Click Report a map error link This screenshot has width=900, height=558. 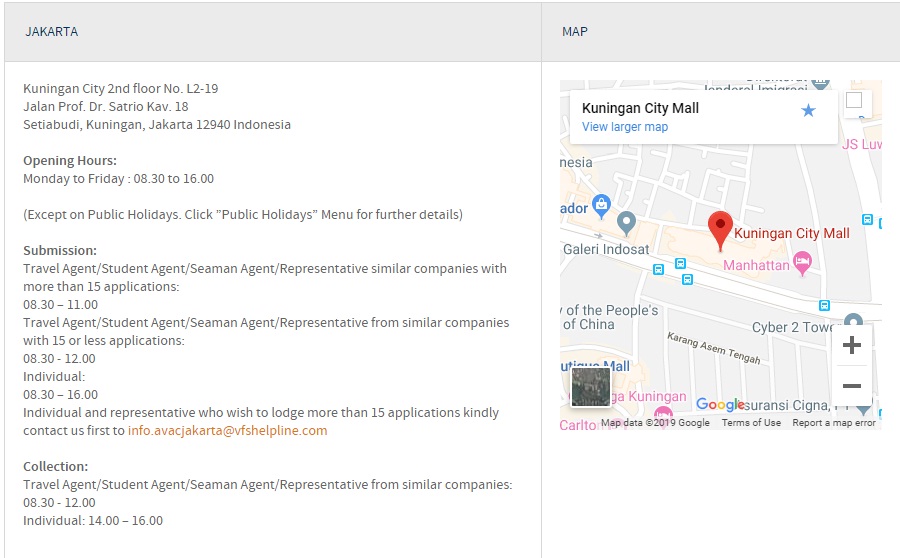click(833, 423)
